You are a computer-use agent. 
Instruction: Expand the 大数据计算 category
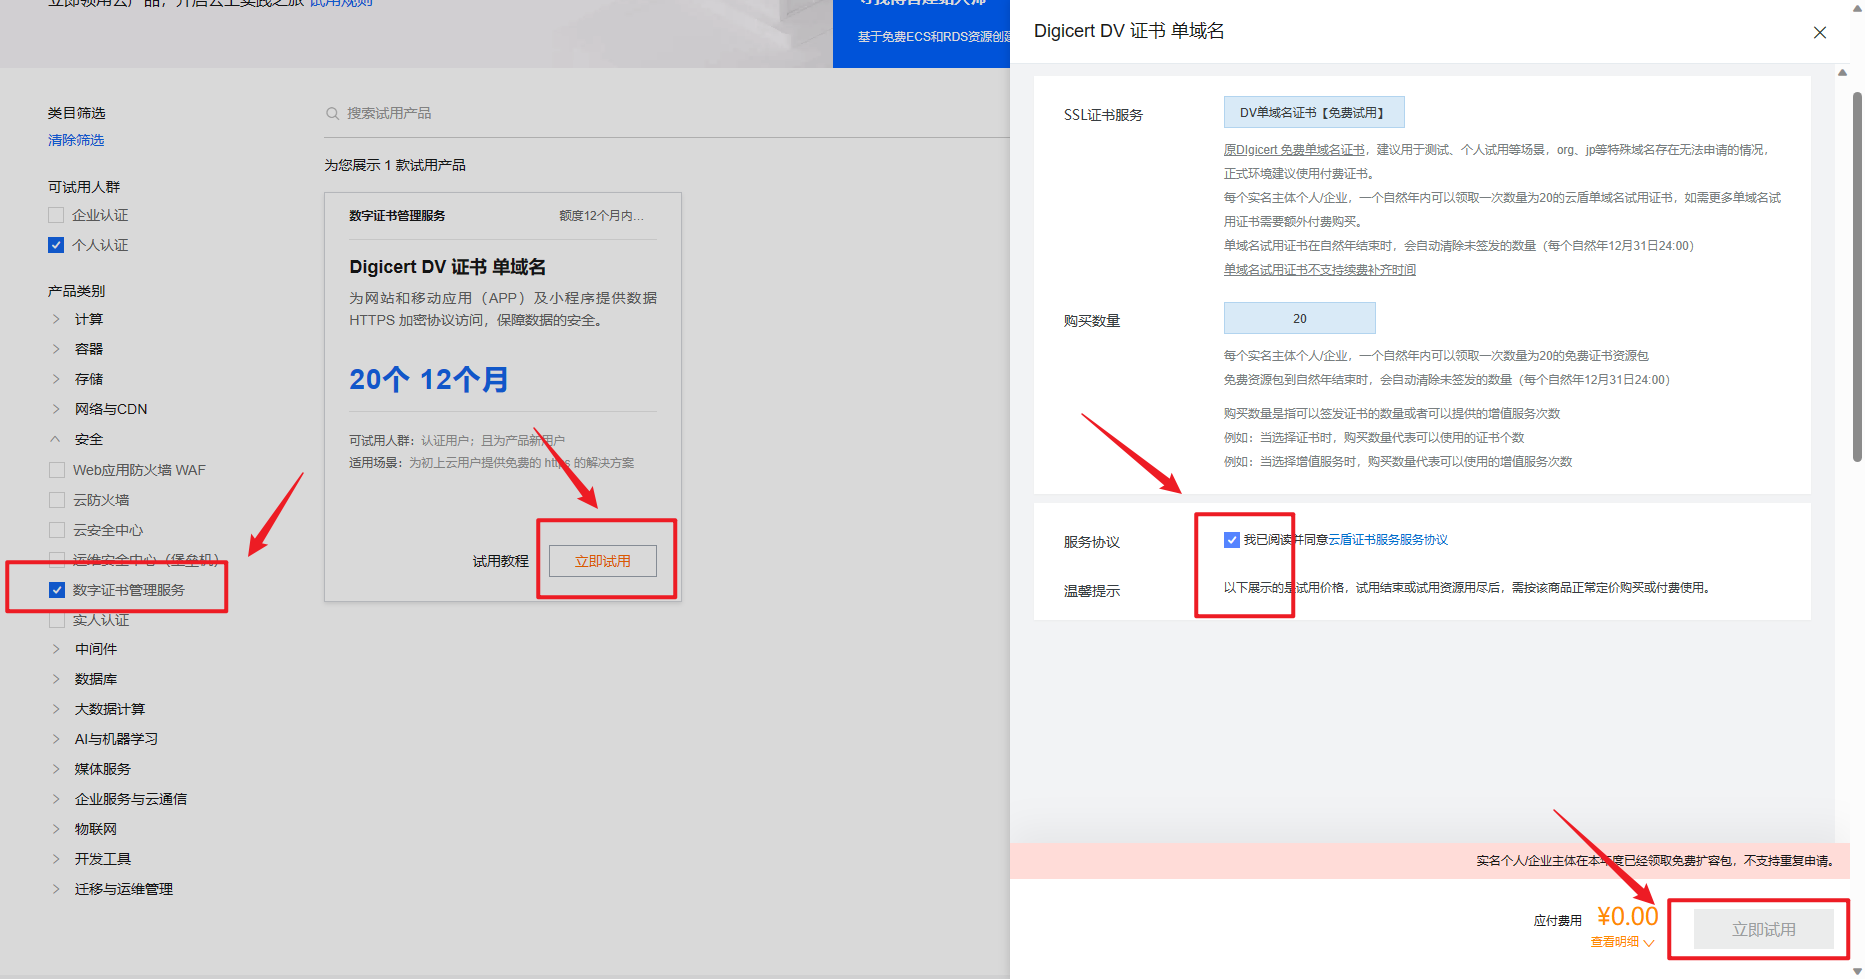point(56,709)
